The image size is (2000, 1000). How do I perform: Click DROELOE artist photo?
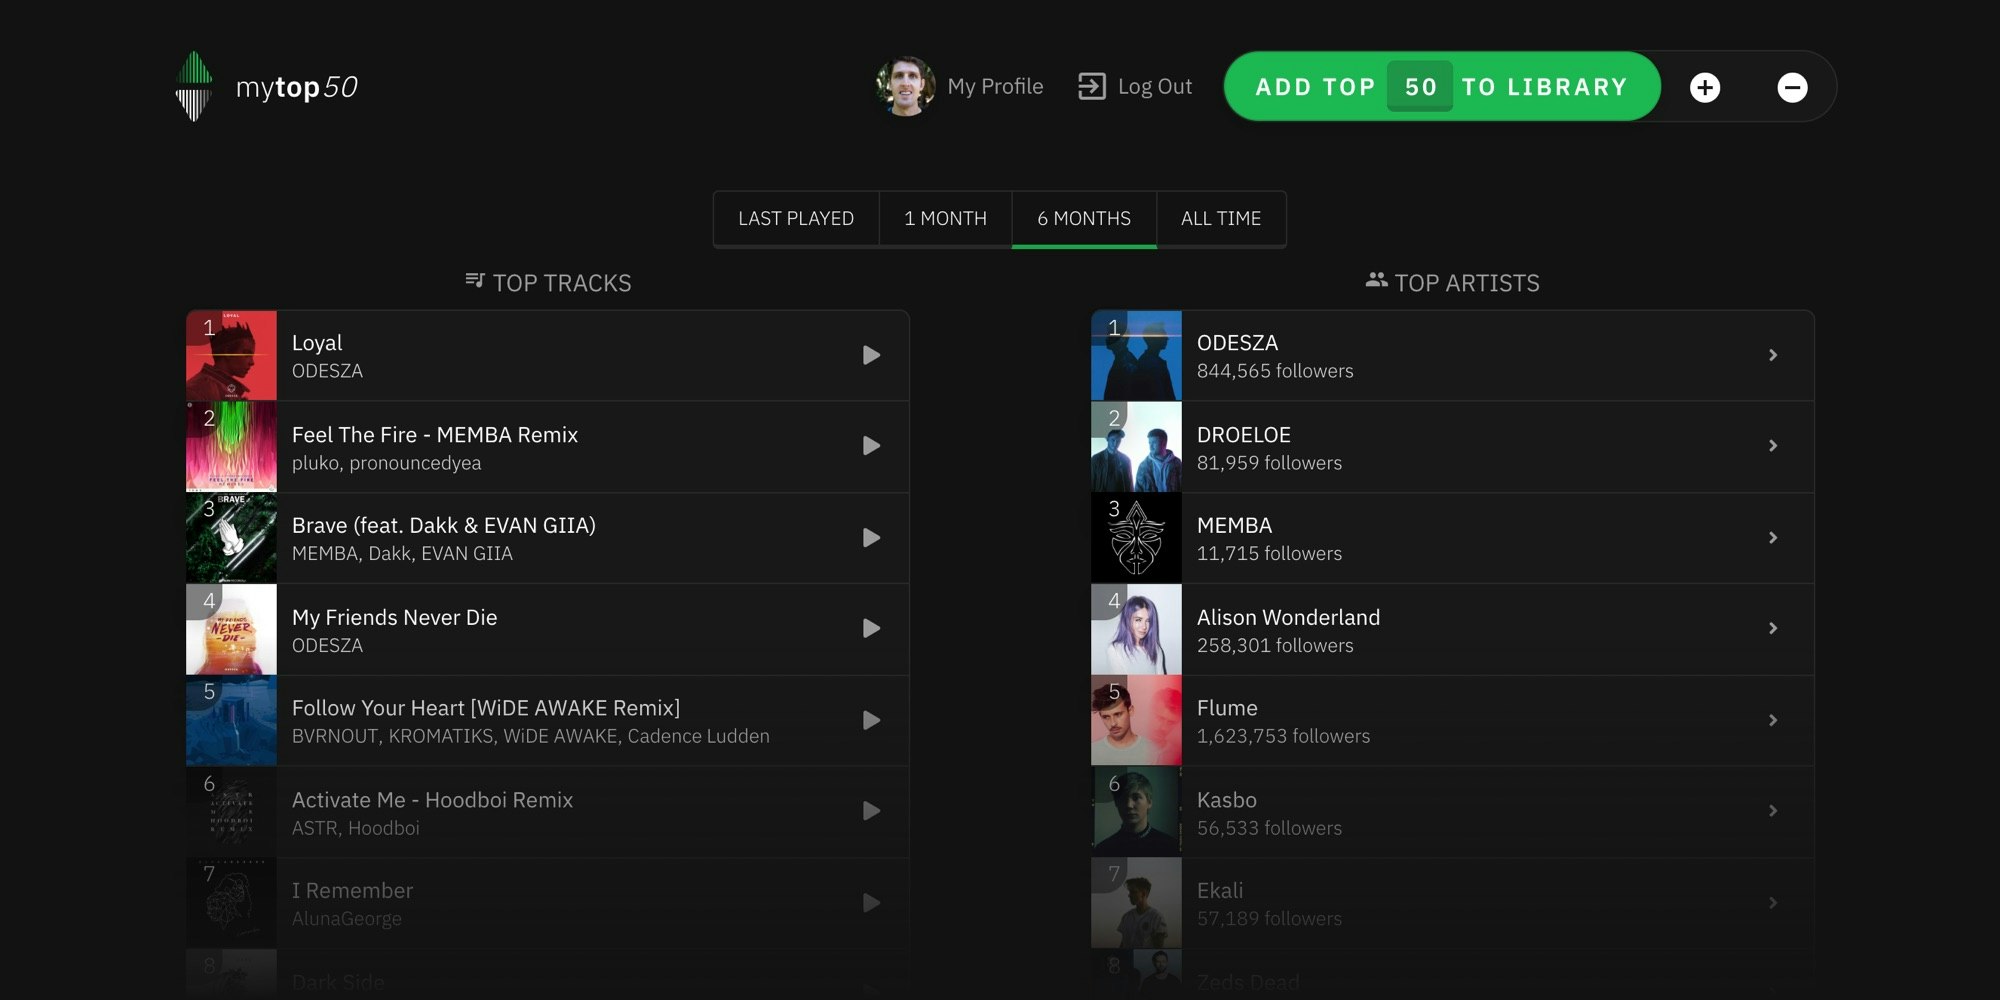pyautogui.click(x=1136, y=446)
